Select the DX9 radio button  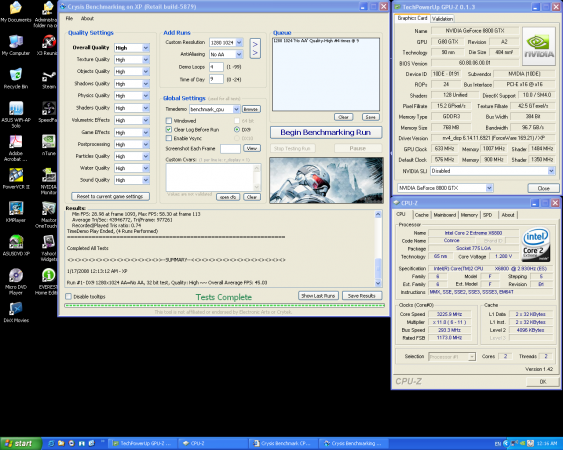click(237, 129)
